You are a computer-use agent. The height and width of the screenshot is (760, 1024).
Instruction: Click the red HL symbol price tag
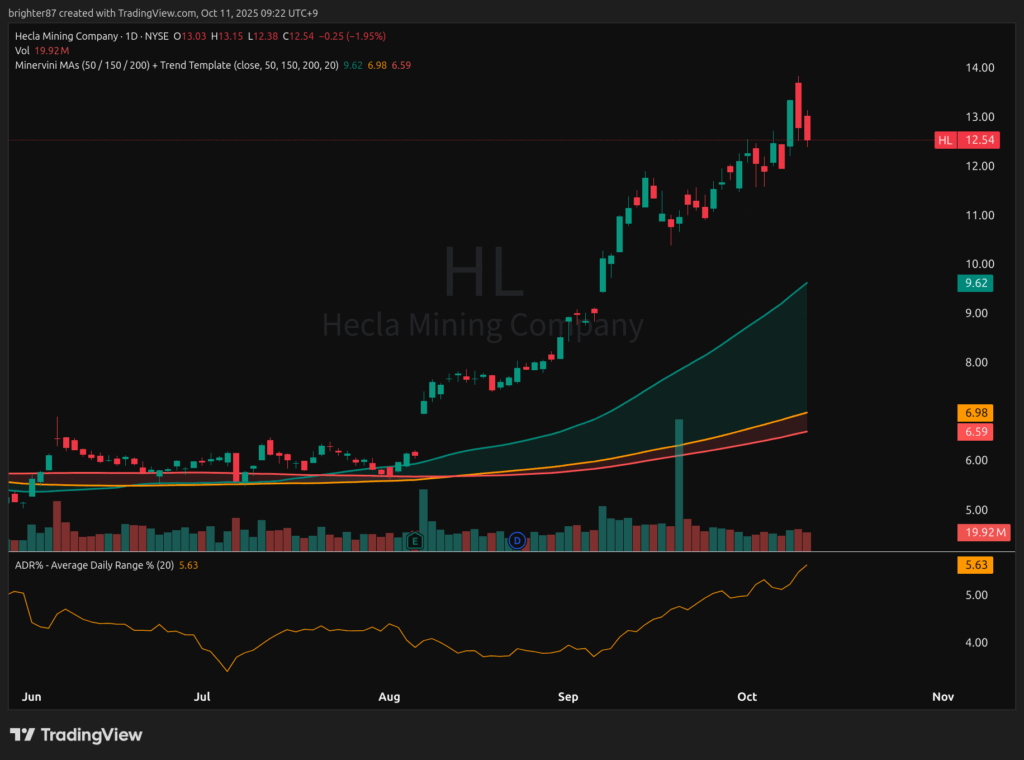tap(945, 140)
